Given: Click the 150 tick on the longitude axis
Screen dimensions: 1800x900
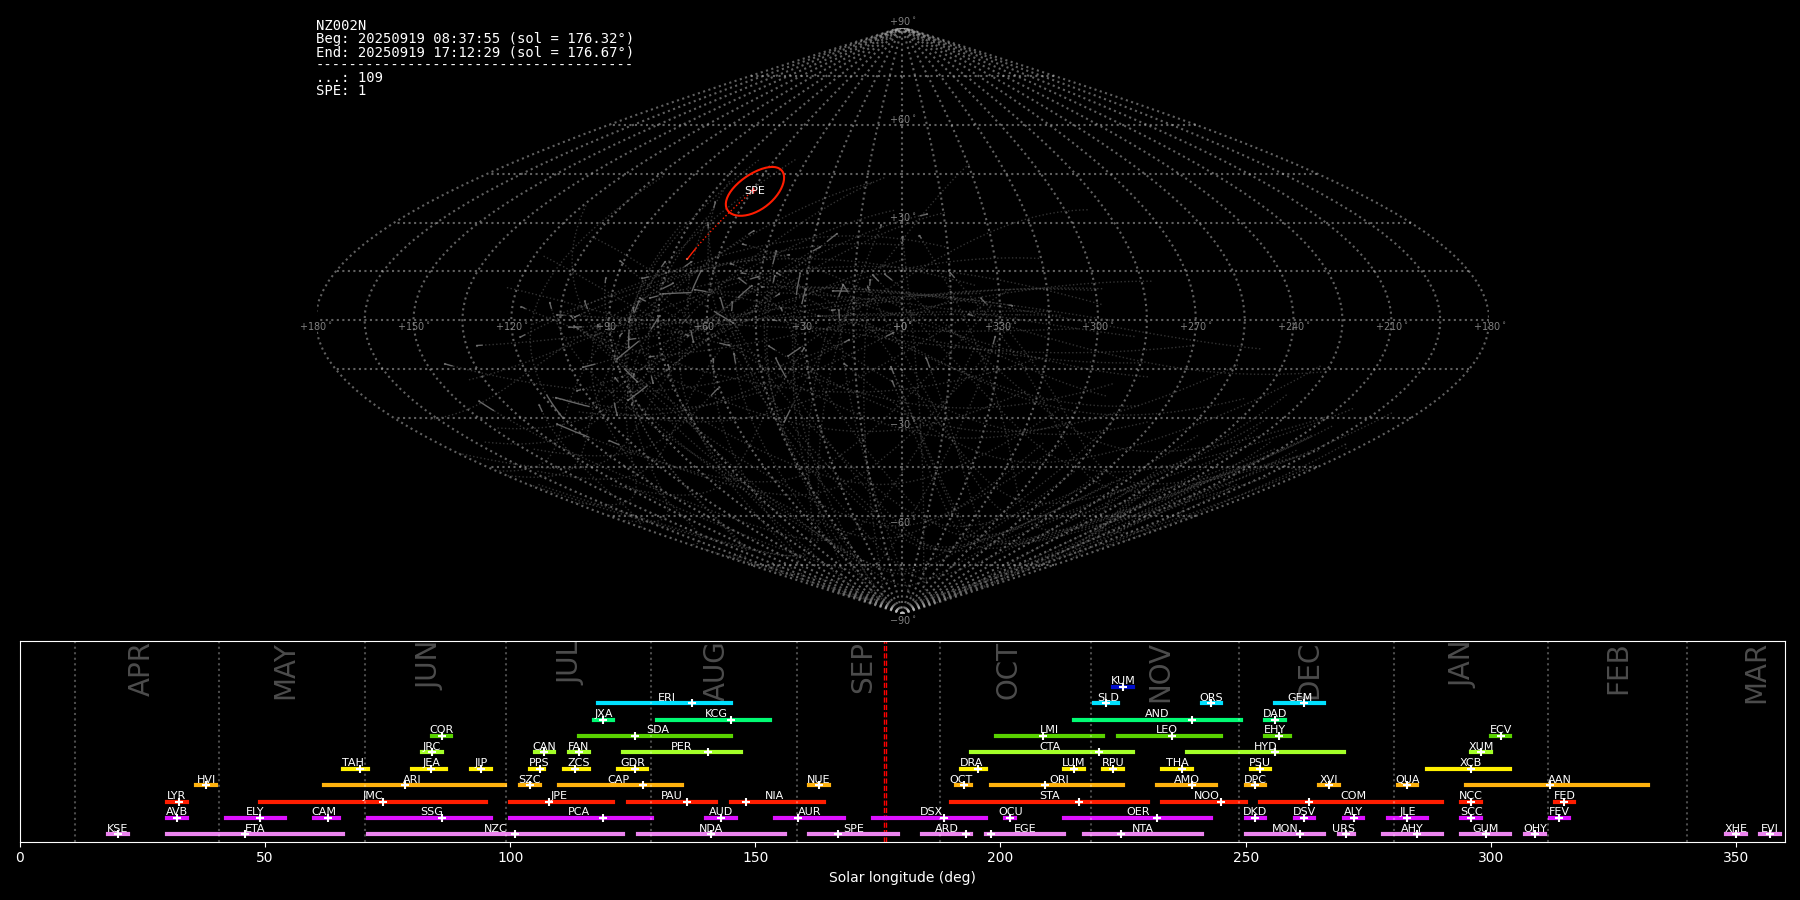Looking at the screenshot, I should [x=755, y=857].
